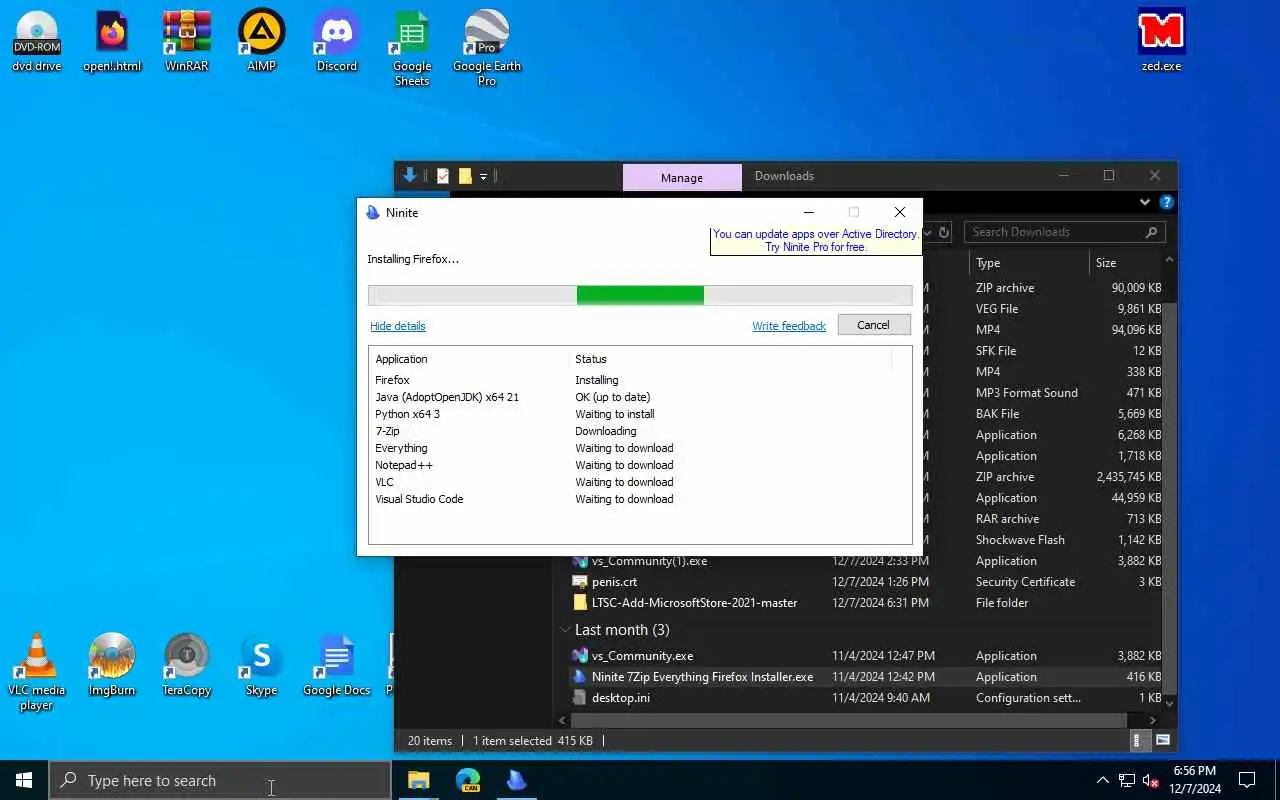Select the penis.crt certificate file
Screen dimensions: 1280x800
point(866,582)
